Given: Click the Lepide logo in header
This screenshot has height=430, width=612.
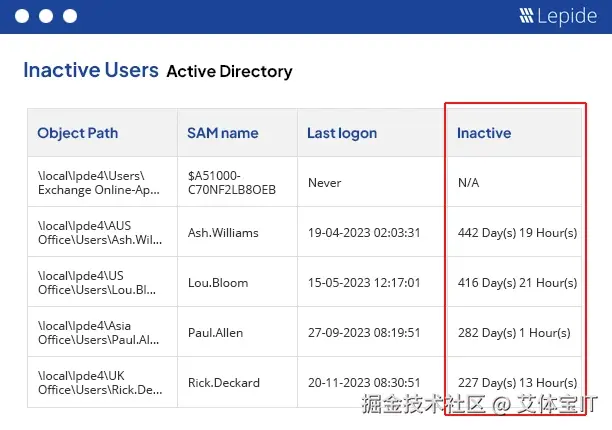Looking at the screenshot, I should (x=558, y=16).
